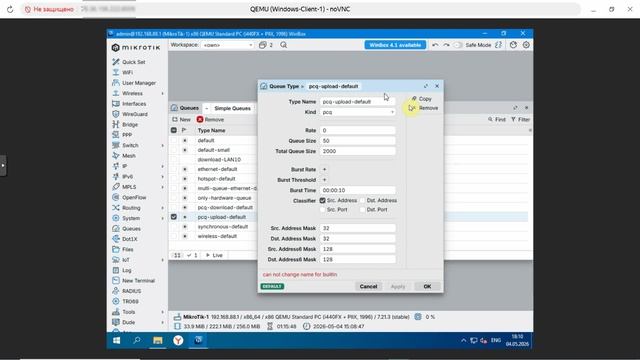Open File Explorer from taskbar
The height and width of the screenshot is (360, 640).
(158, 340)
